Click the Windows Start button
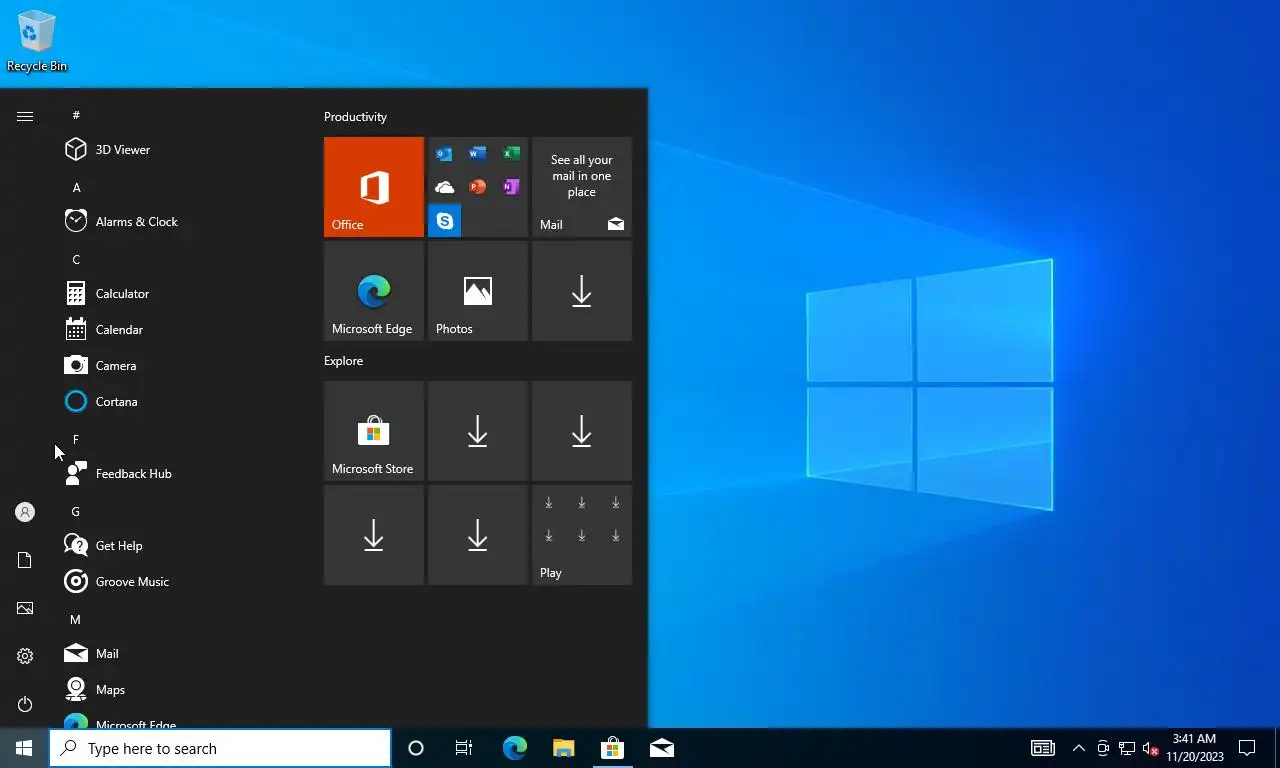 pyautogui.click(x=24, y=748)
